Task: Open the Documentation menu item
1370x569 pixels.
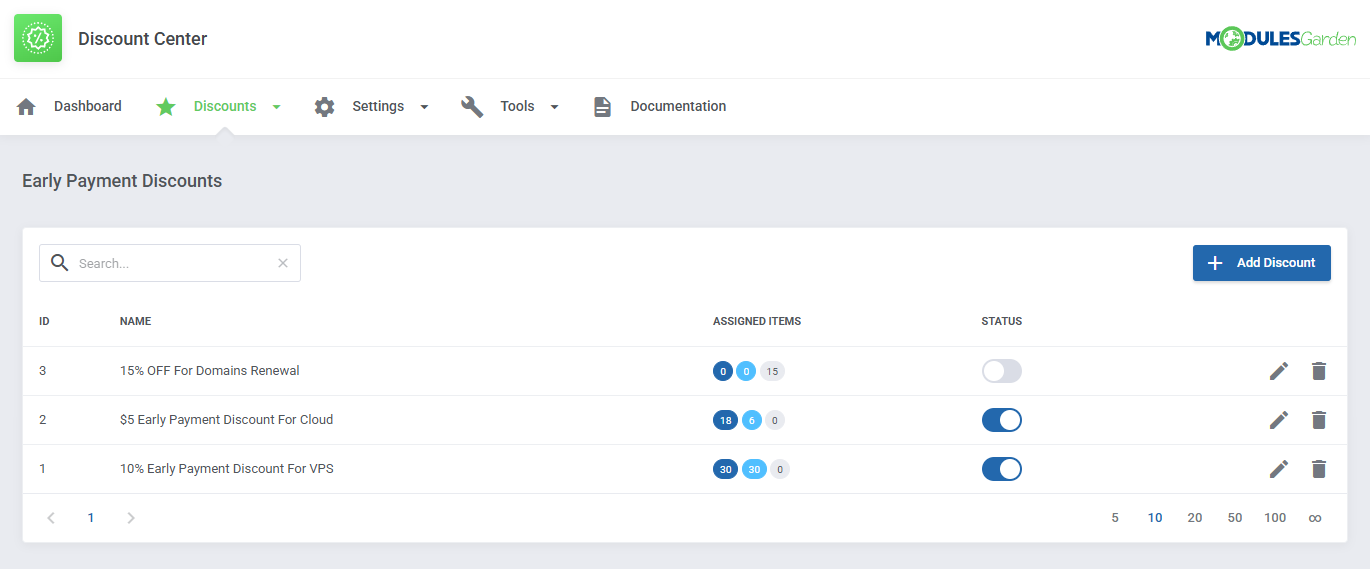Action: pos(677,106)
